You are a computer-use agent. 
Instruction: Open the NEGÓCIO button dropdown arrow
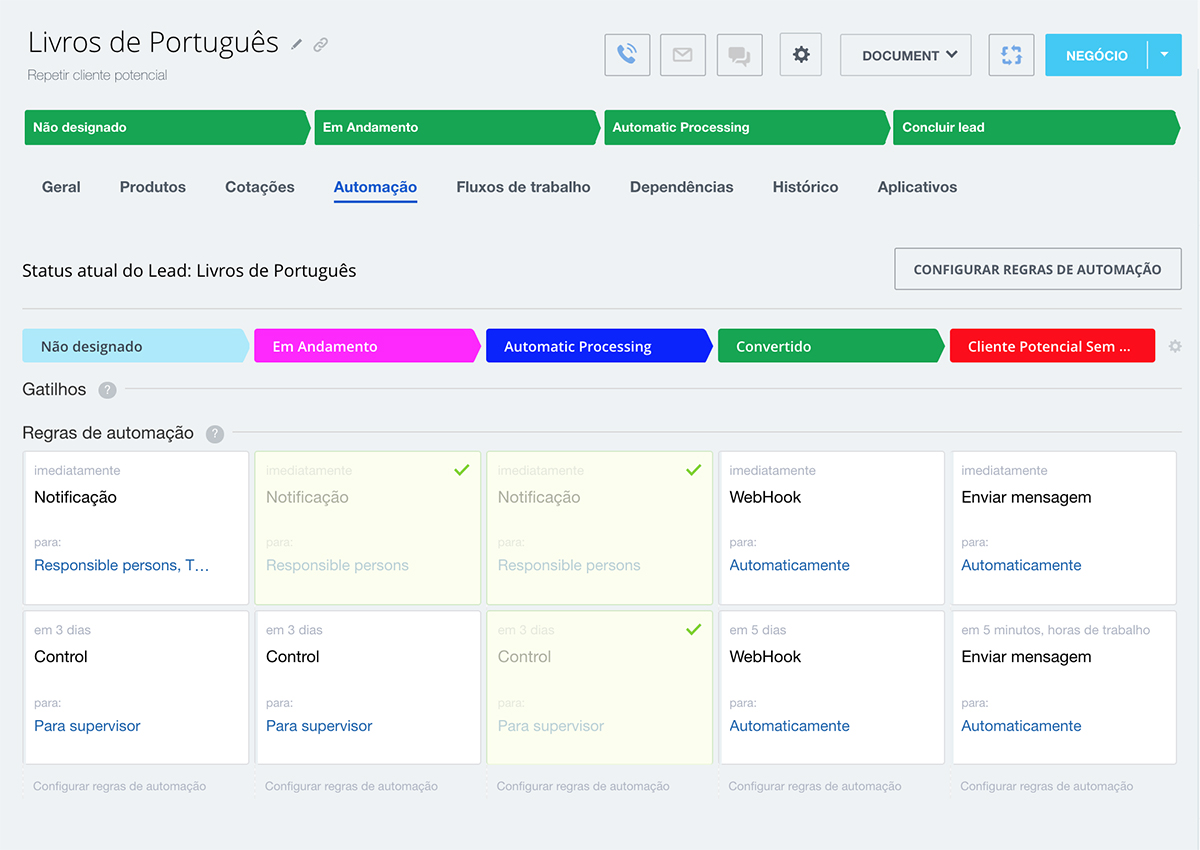[x=1164, y=55]
